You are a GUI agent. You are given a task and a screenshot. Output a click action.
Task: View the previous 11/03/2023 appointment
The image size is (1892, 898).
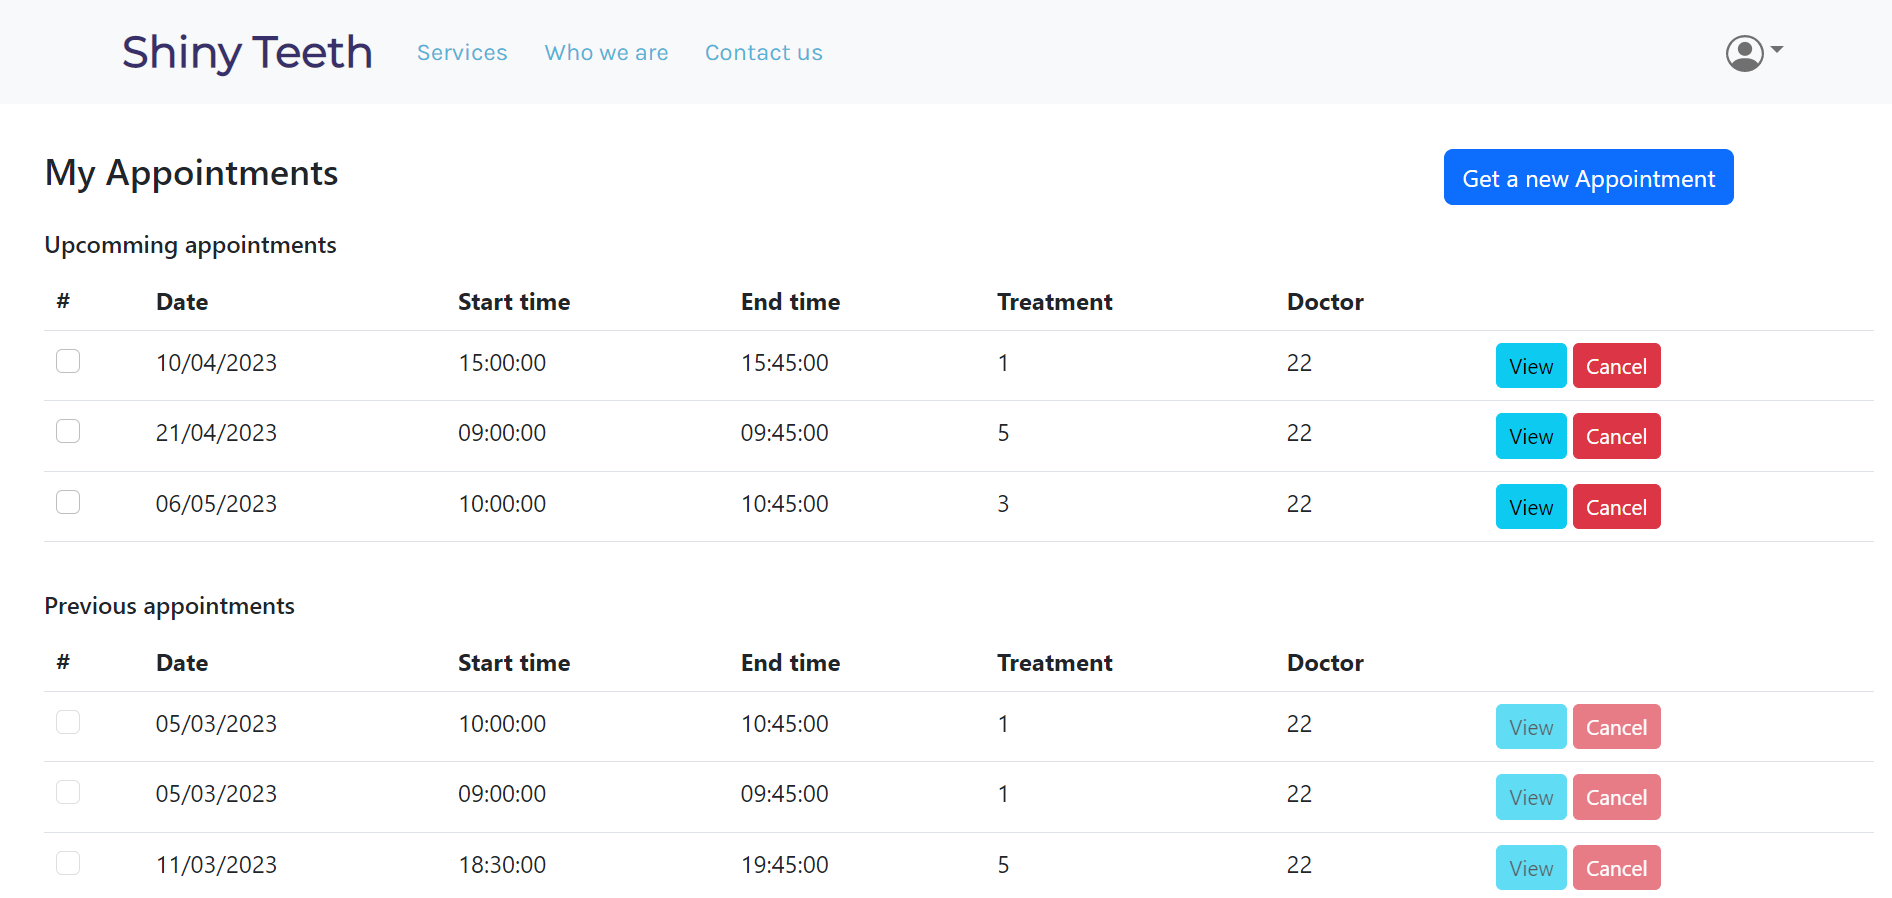[1530, 868]
